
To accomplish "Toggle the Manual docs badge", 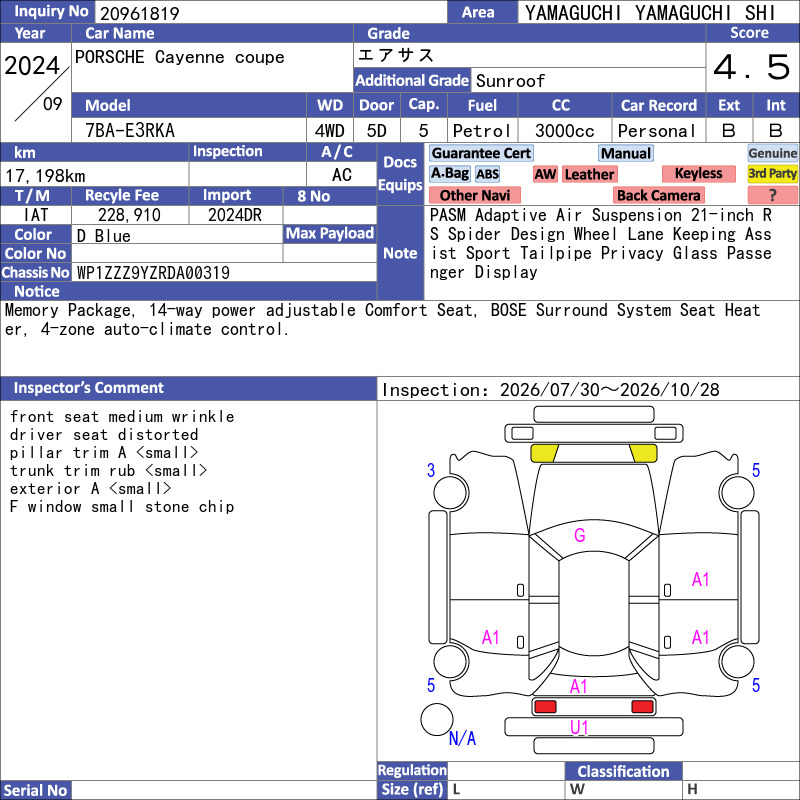I will (626, 154).
